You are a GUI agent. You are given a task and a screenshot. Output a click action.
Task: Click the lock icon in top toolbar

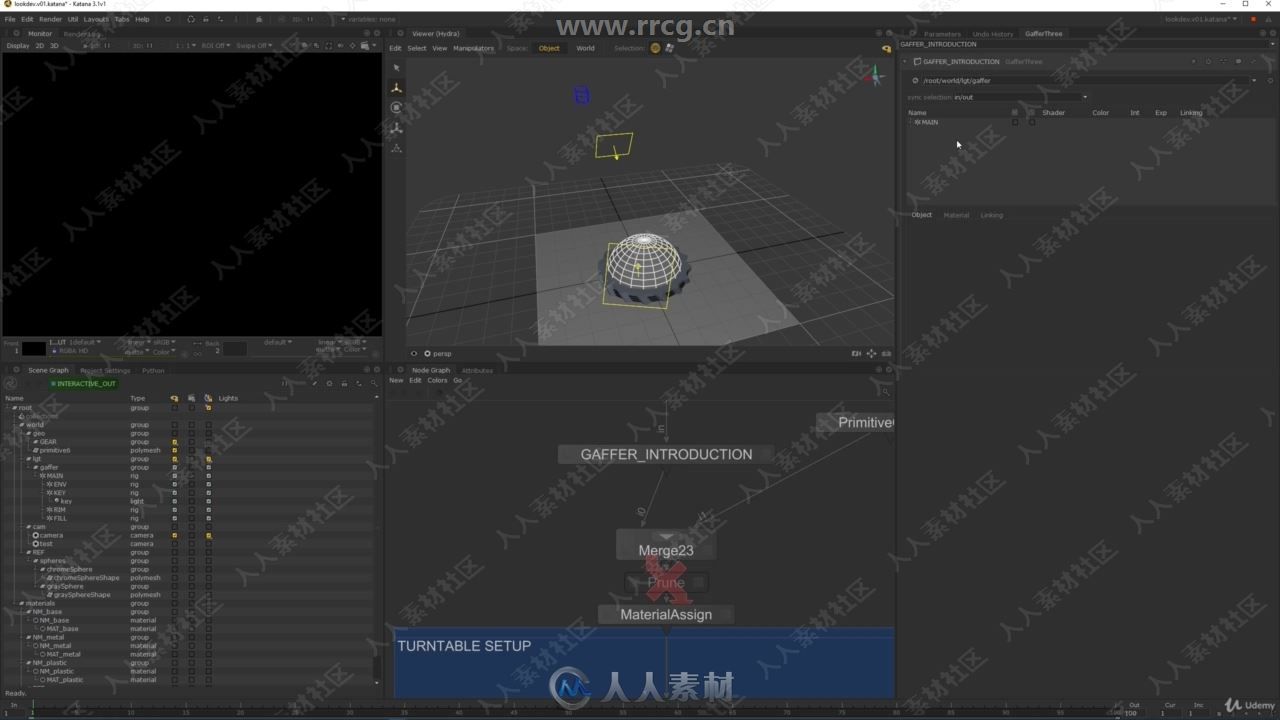(205, 19)
